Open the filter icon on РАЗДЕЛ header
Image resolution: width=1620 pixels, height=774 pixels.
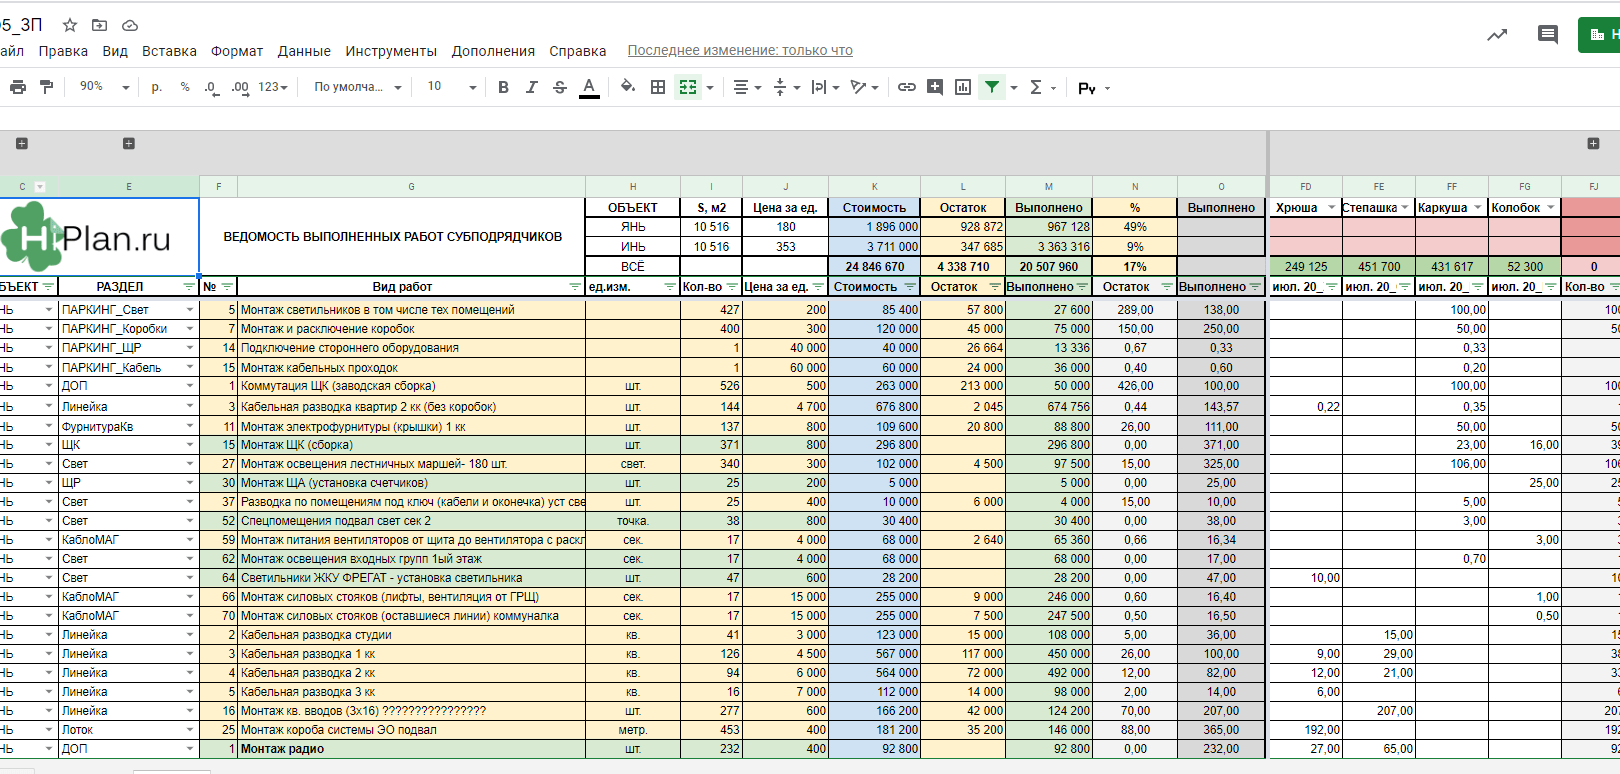click(x=189, y=287)
